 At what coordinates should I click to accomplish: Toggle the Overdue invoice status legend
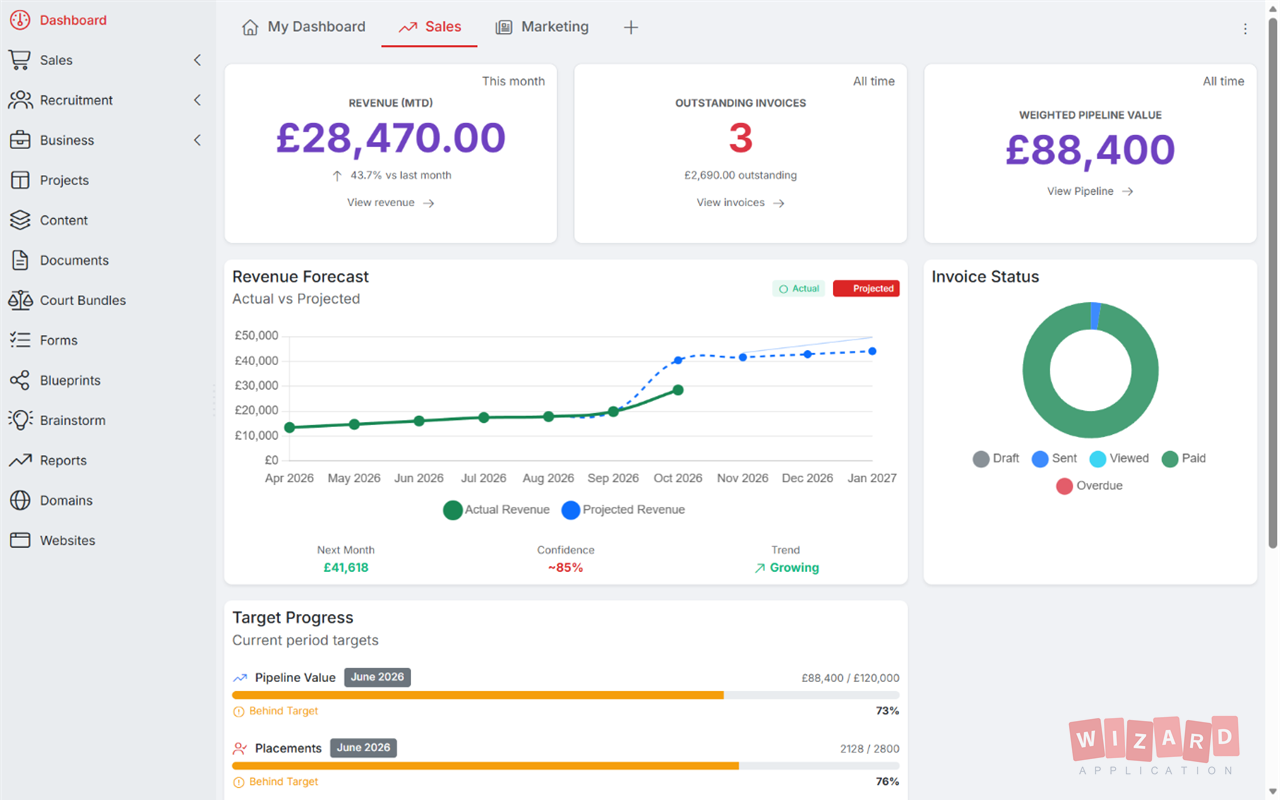1089,486
